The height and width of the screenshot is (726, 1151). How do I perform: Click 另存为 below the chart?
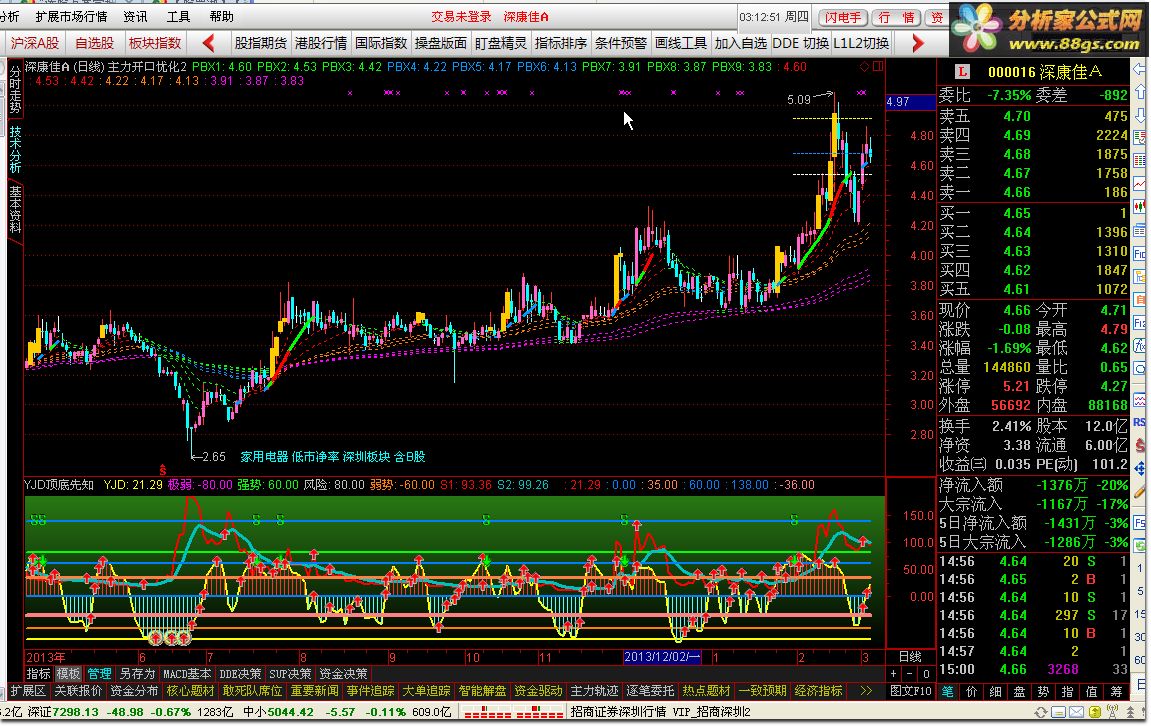click(137, 674)
